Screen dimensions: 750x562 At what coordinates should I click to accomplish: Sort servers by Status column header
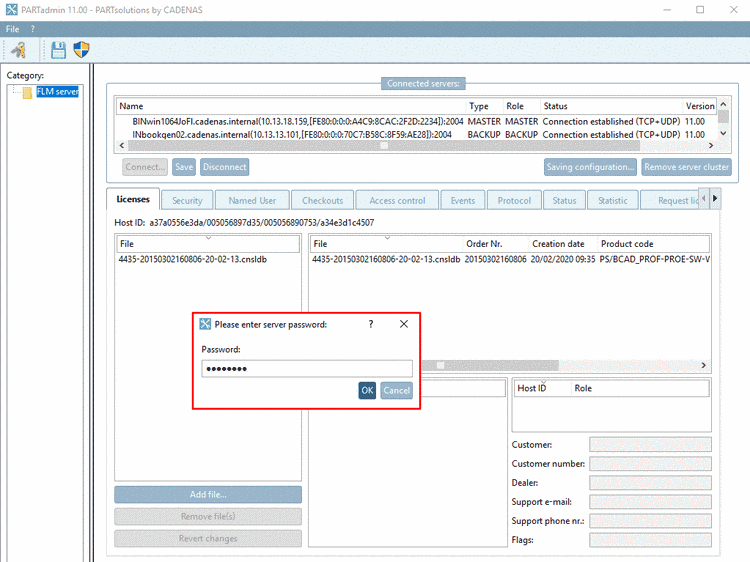point(611,106)
